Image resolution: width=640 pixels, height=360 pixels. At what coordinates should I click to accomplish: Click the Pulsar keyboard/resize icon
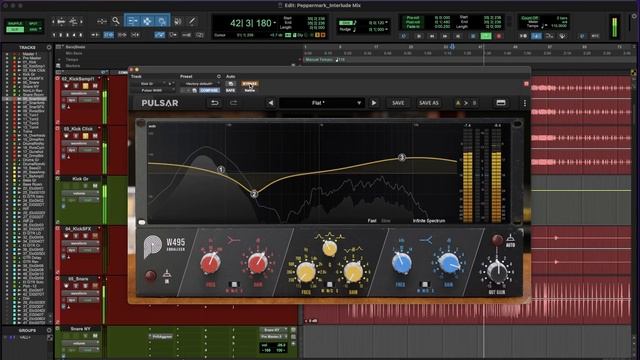point(501,103)
